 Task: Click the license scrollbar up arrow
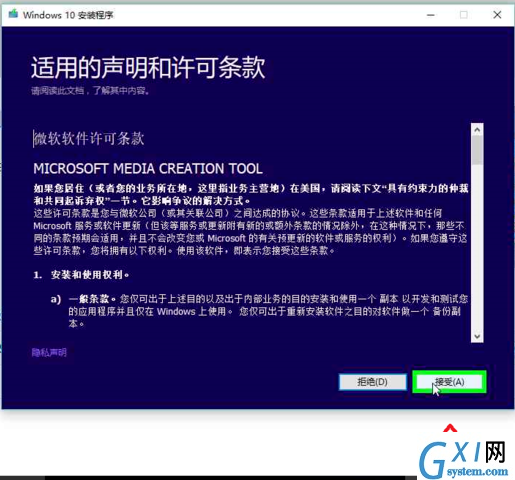pos(477,130)
